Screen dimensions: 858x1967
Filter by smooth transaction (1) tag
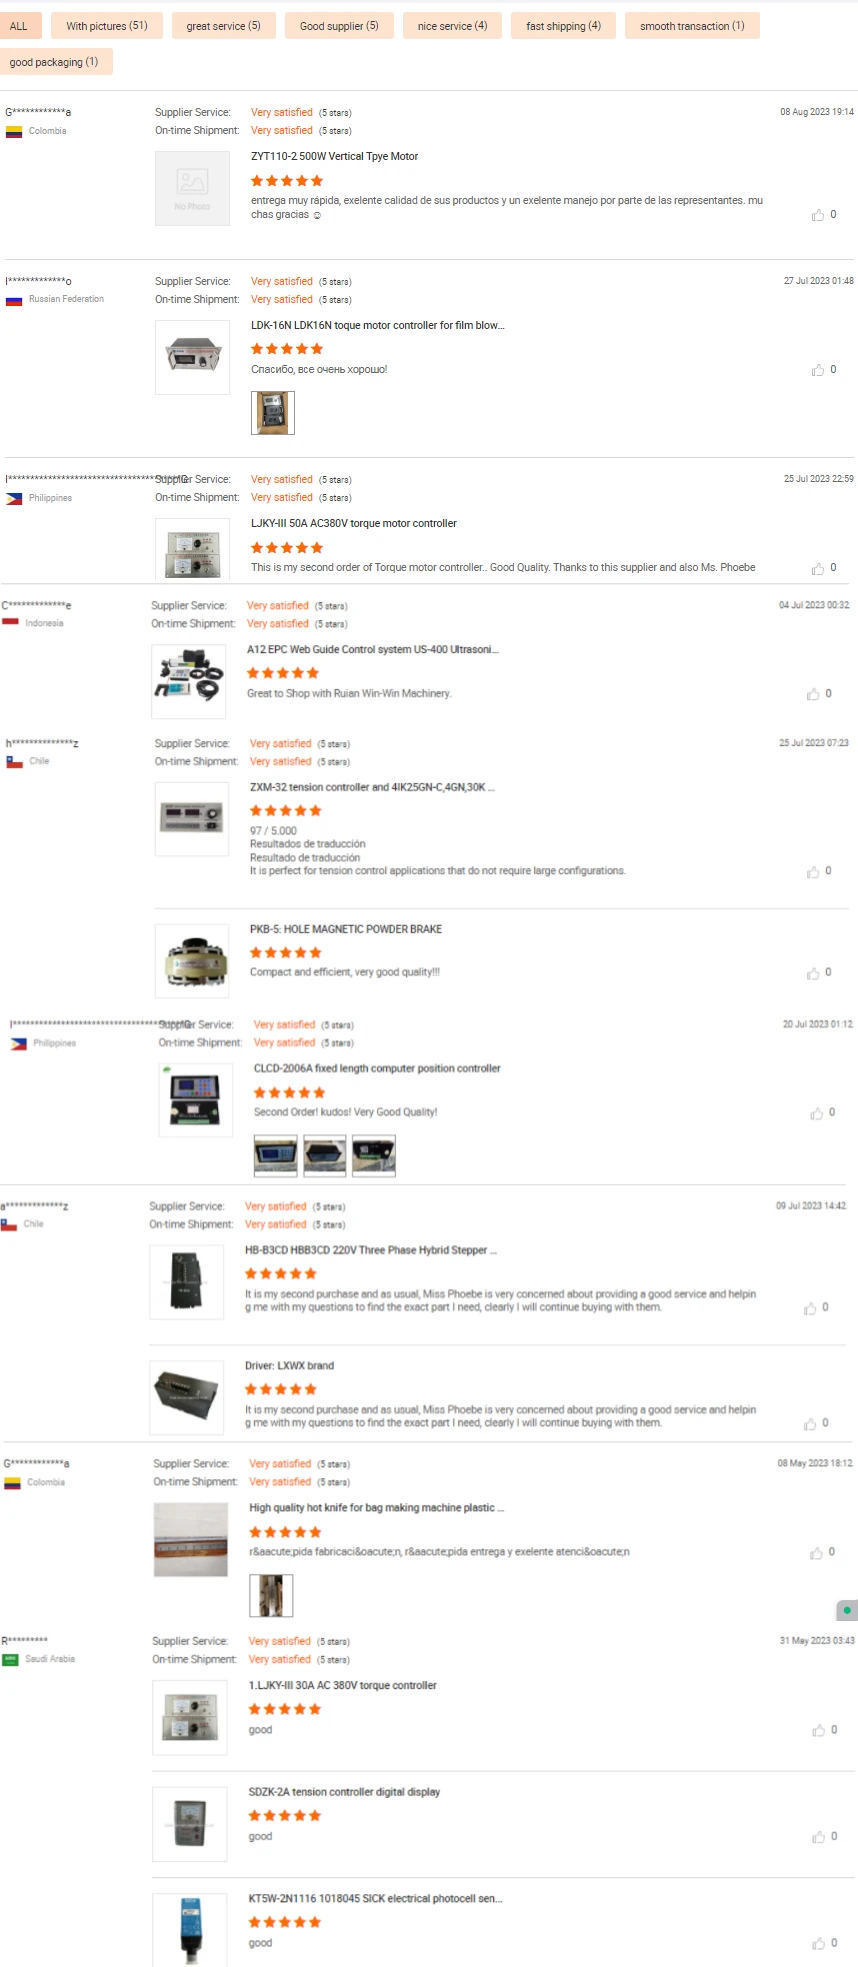point(692,26)
